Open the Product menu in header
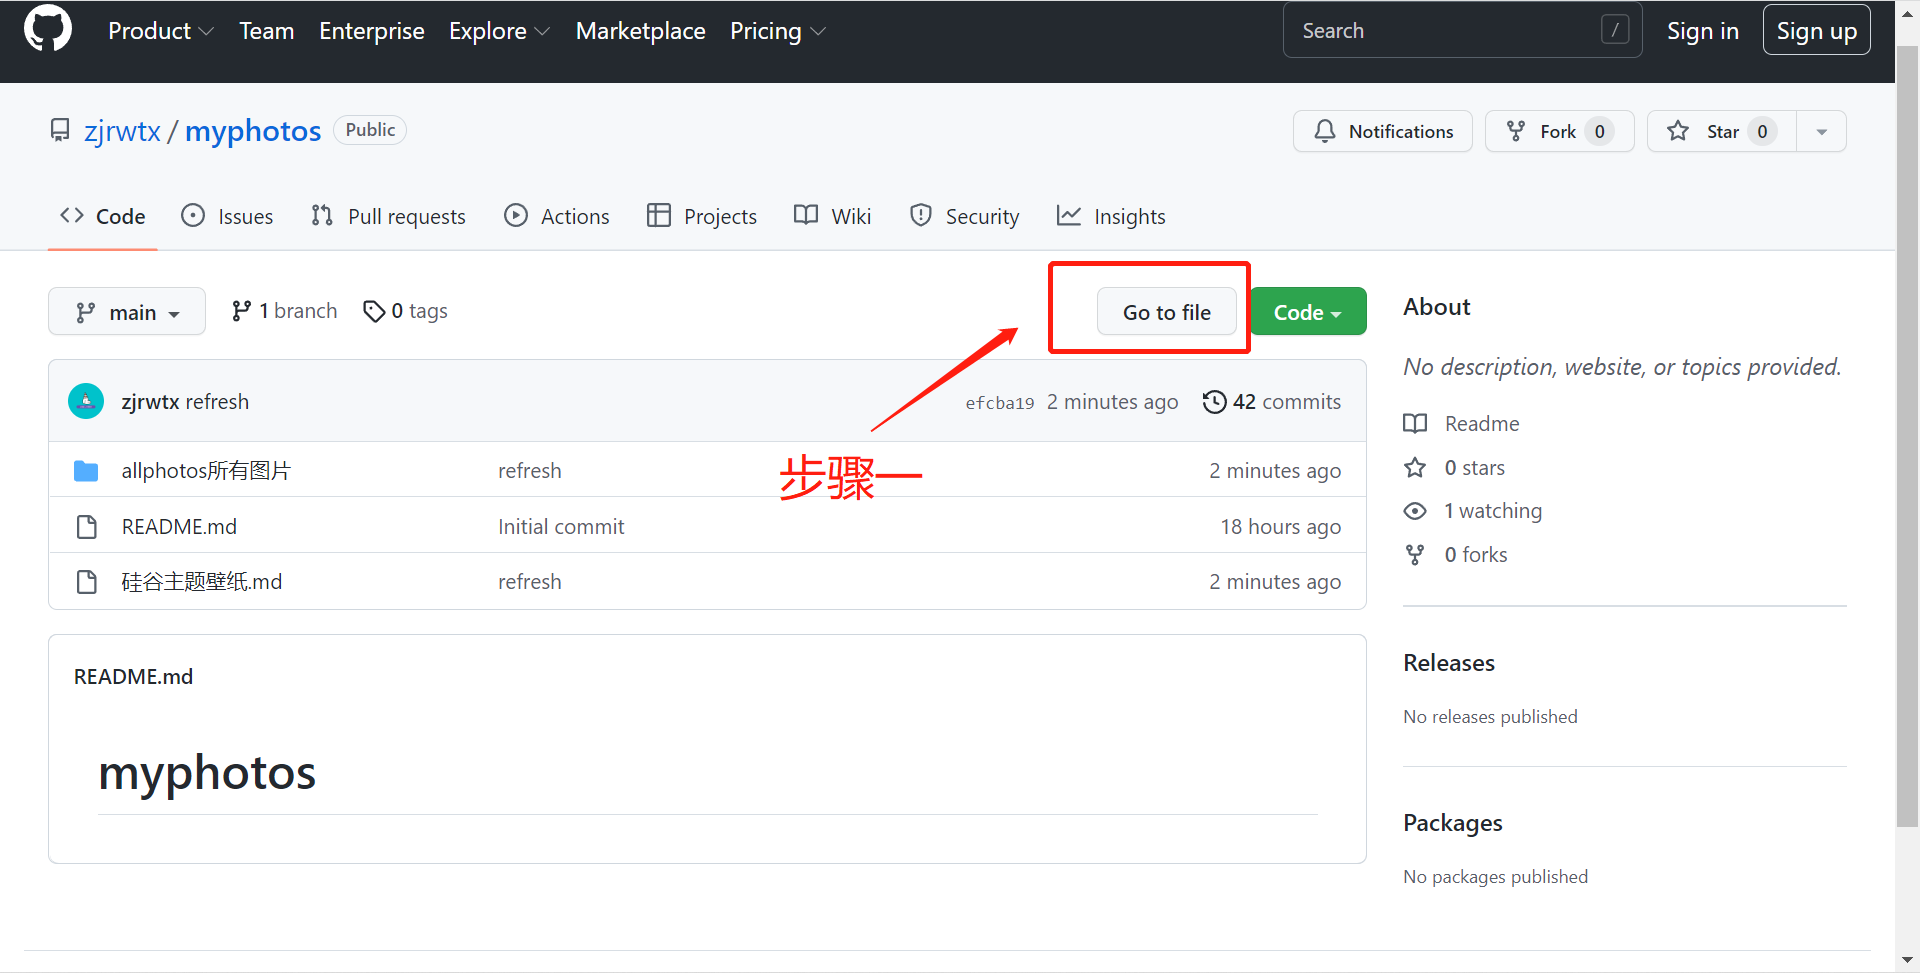This screenshot has height=973, width=1920. point(161,31)
